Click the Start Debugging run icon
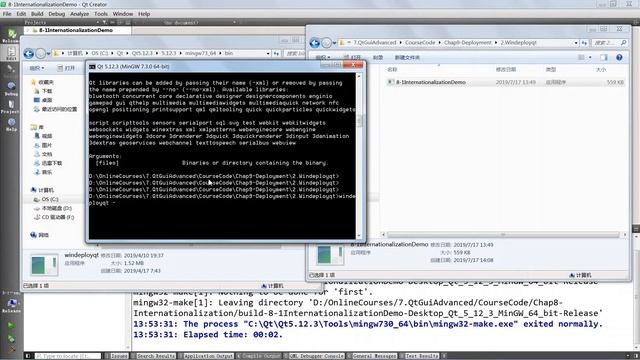The width and height of the screenshot is (640, 360). [x=11, y=338]
